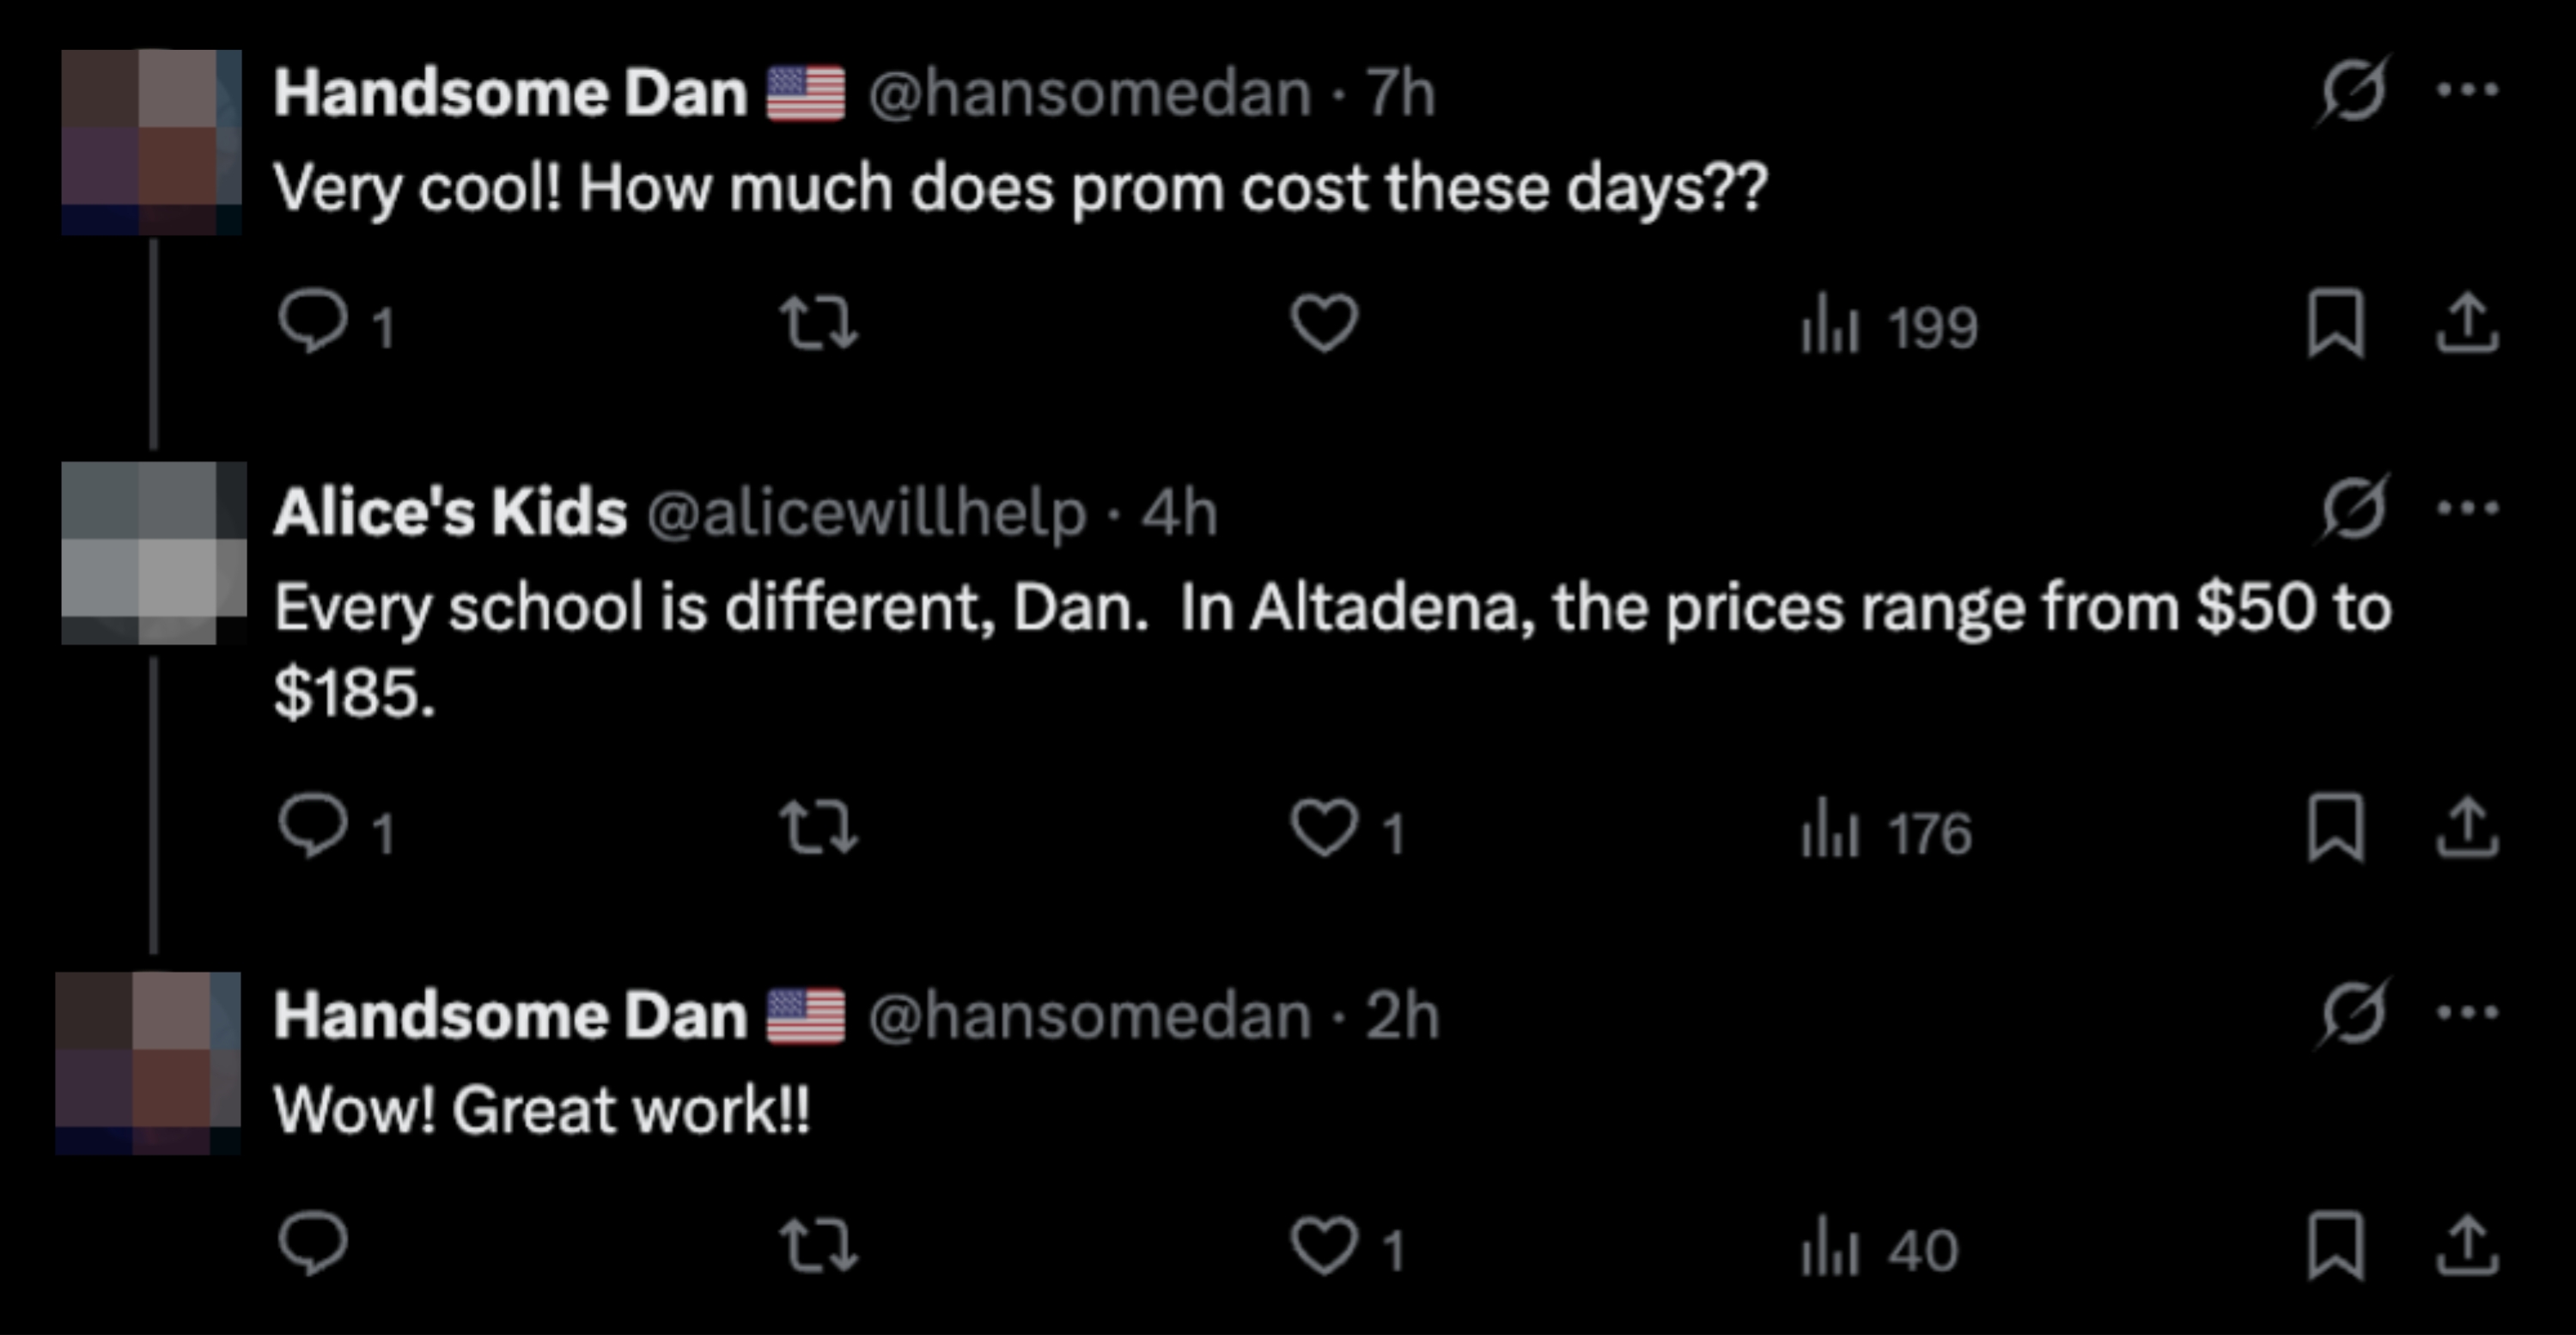Like the "How much does prom cost" tweet
Viewport: 2576px width, 1335px height.
(x=1324, y=322)
